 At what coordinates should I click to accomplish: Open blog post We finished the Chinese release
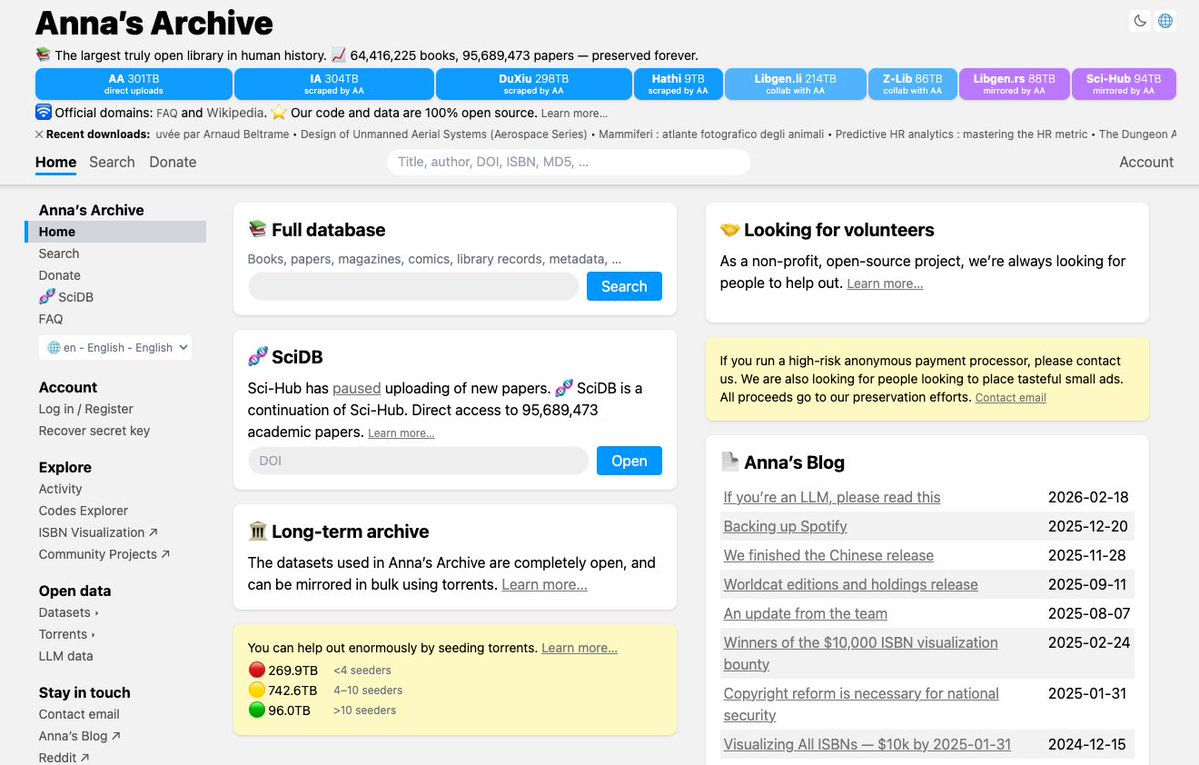(828, 555)
